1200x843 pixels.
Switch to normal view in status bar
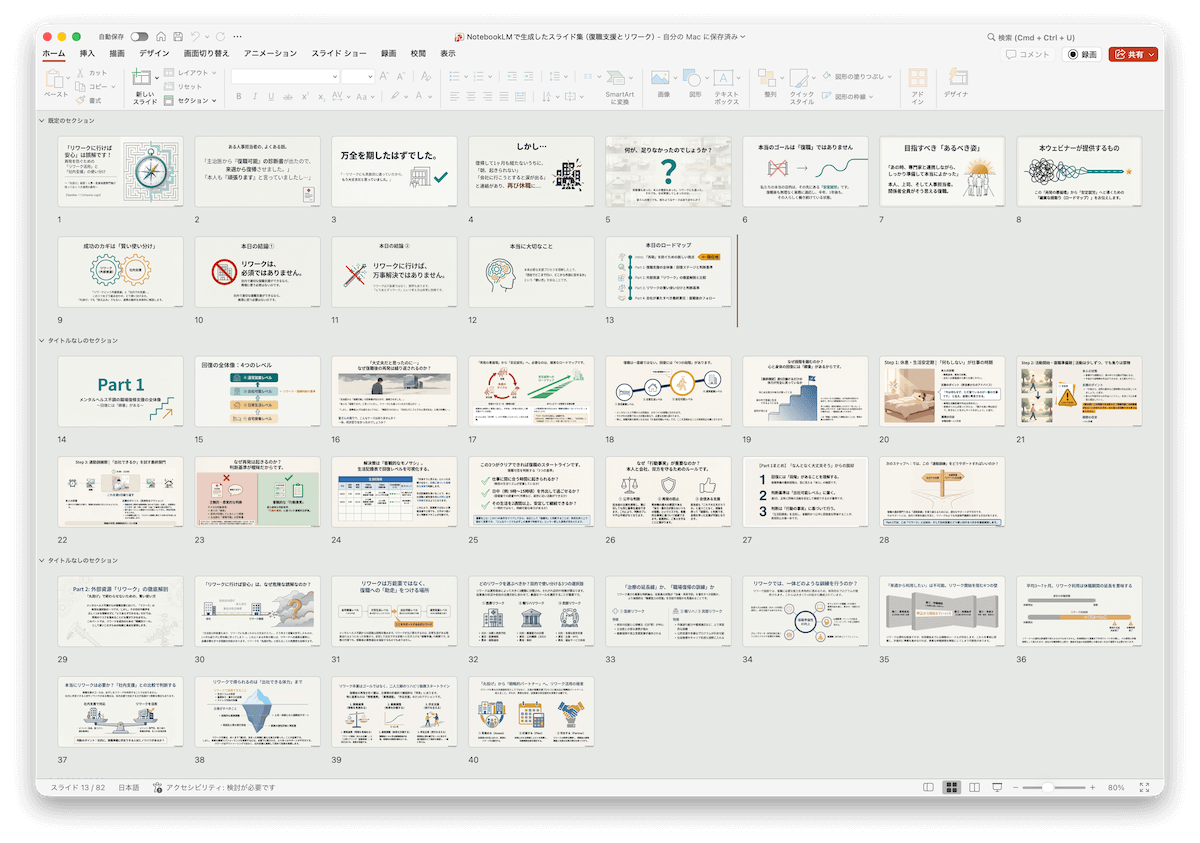point(929,788)
